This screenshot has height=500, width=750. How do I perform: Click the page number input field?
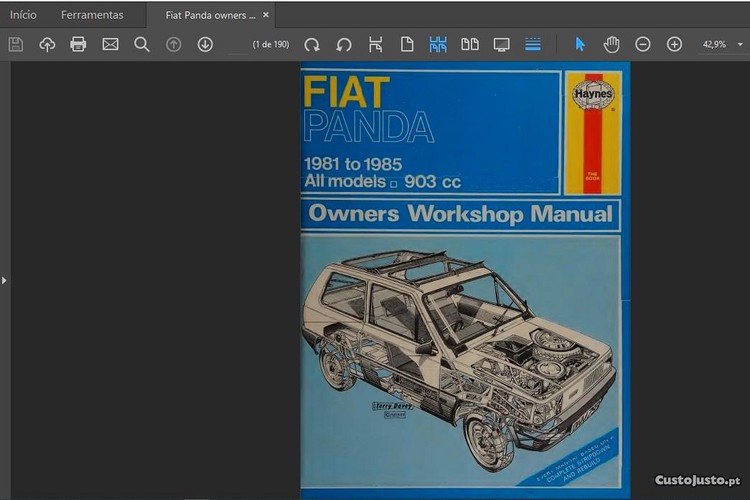[x=237, y=44]
